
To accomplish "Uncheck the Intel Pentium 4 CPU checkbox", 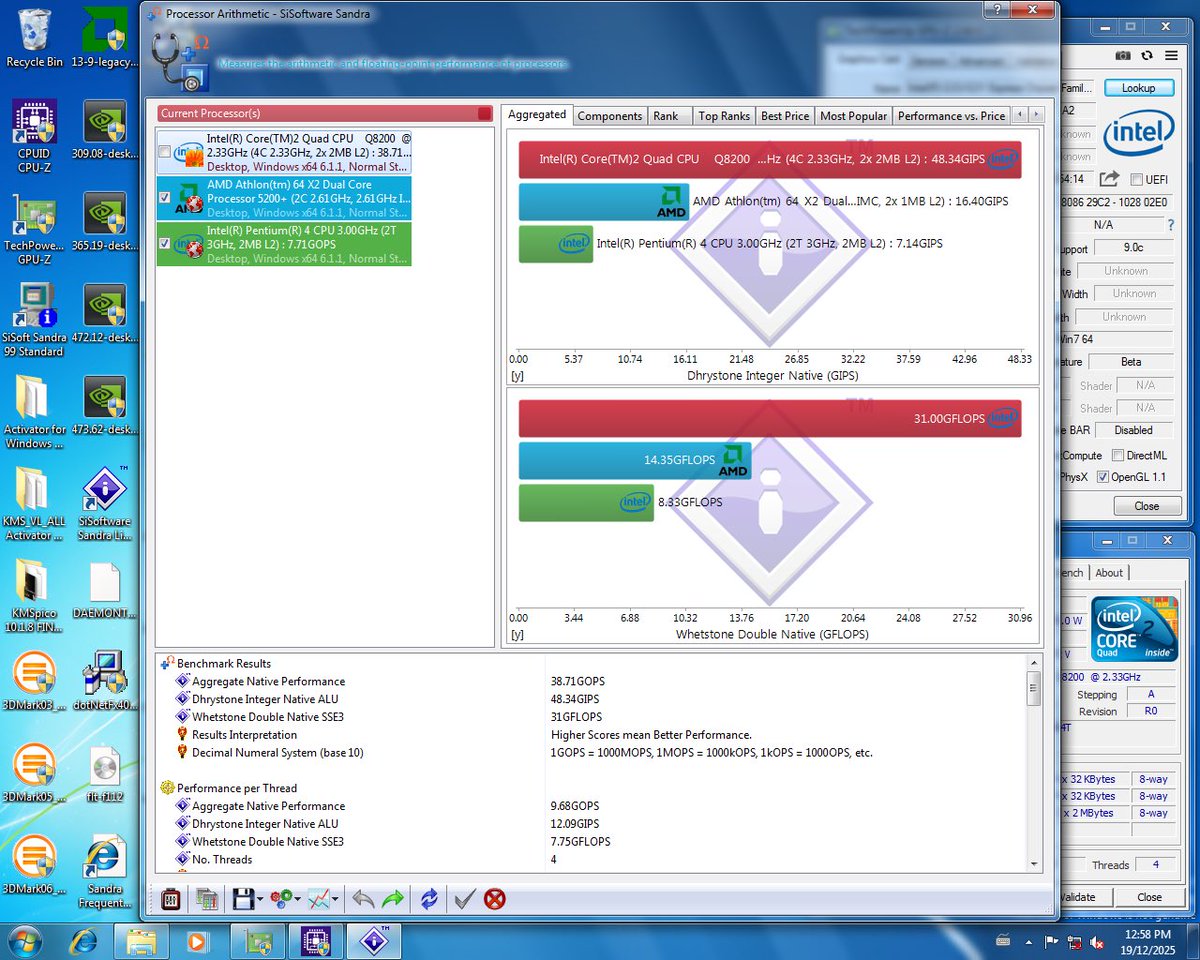I will point(164,244).
